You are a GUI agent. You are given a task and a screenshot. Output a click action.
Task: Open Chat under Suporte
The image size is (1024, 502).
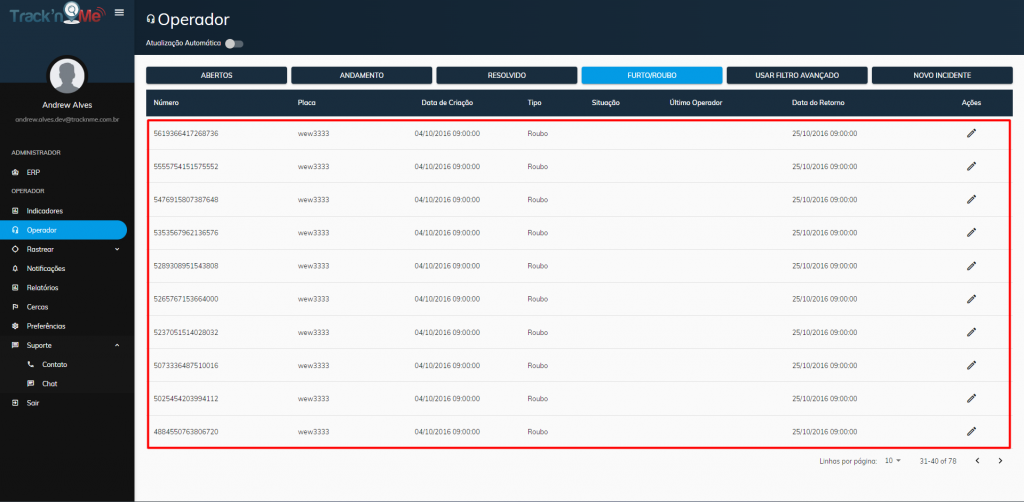click(63, 383)
